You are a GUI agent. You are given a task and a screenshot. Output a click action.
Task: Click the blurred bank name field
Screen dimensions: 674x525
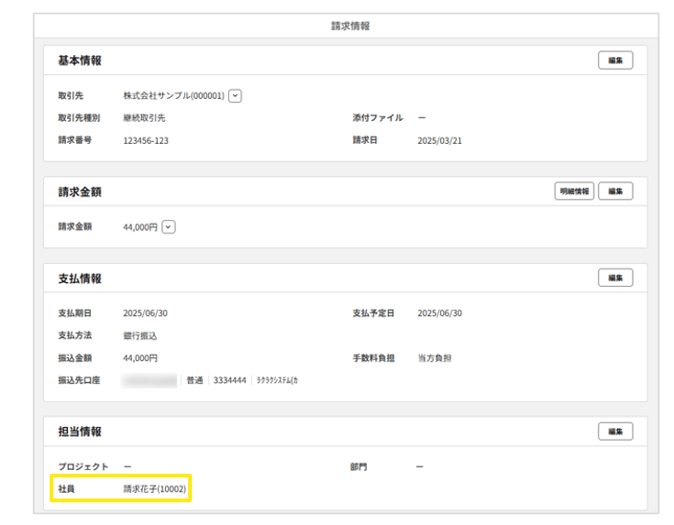[150, 381]
